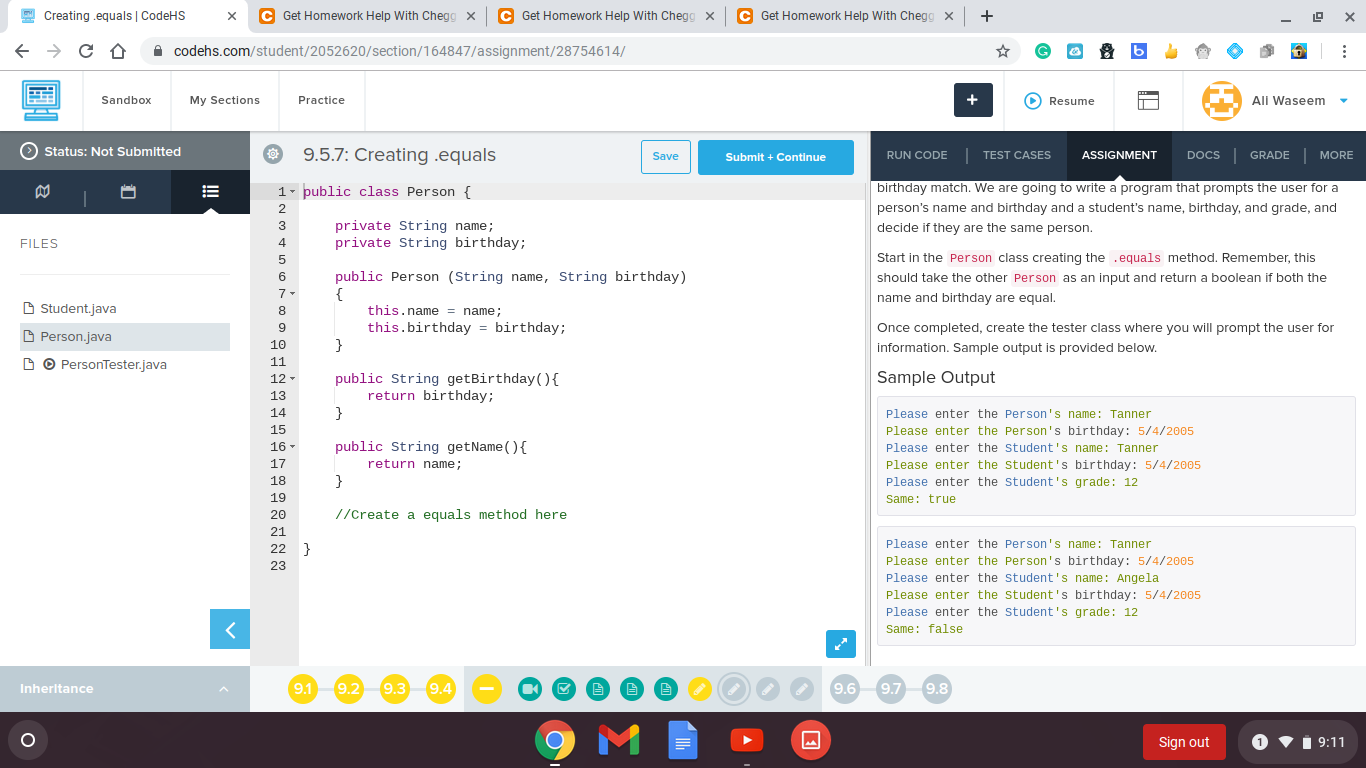Open the DOCS tab
Viewport: 1366px width, 768px height.
[x=1203, y=155]
